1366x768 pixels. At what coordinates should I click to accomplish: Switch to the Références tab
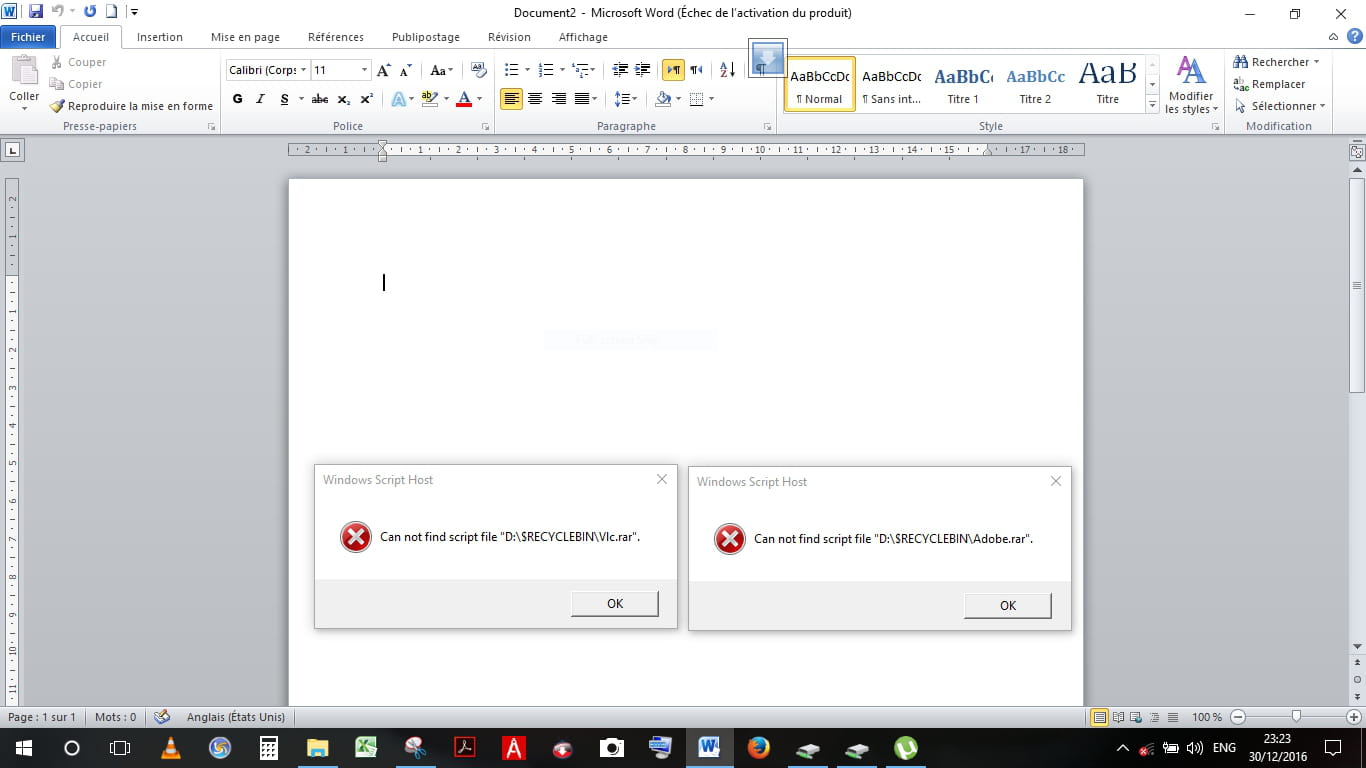[x=336, y=37]
